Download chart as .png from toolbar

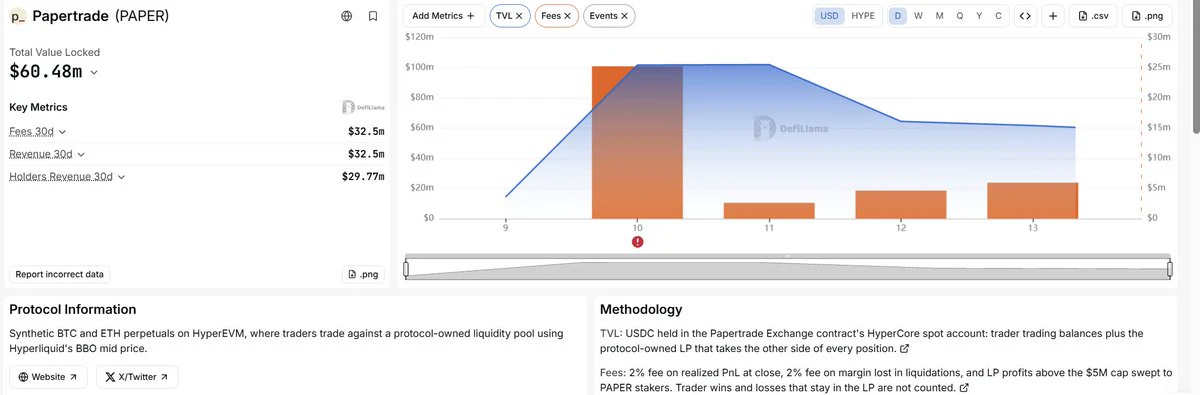click(1147, 16)
